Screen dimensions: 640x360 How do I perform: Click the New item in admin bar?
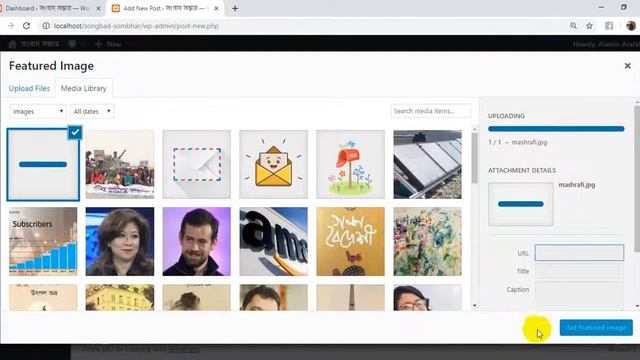pyautogui.click(x=108, y=44)
